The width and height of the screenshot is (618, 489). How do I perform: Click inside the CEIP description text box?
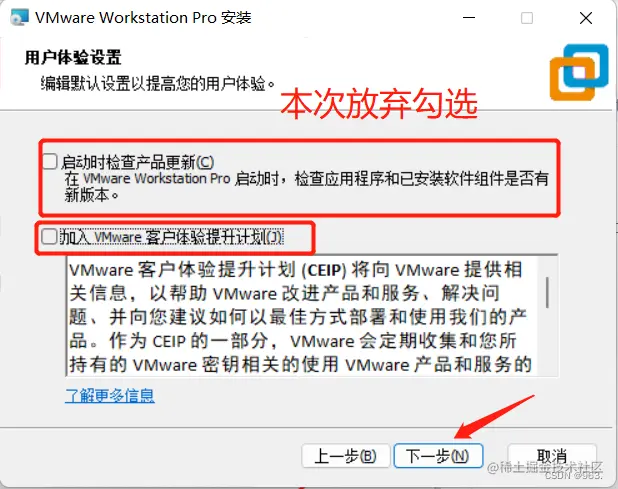click(303, 316)
